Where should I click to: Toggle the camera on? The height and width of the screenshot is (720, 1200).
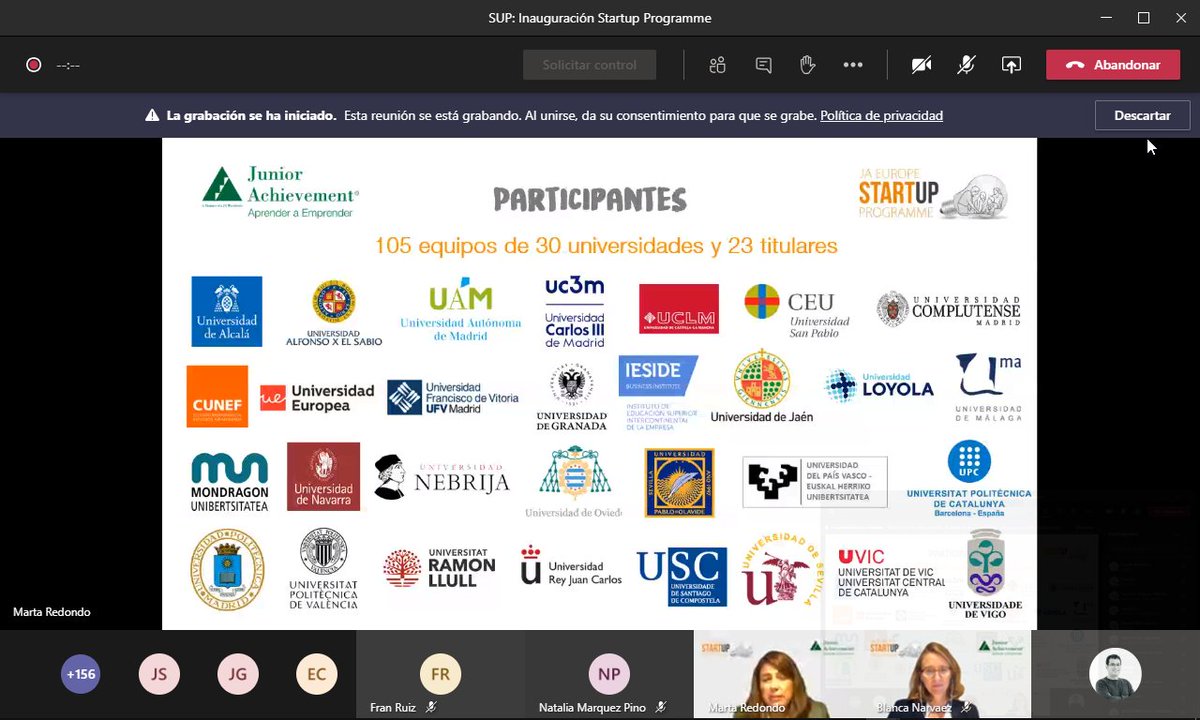921,65
